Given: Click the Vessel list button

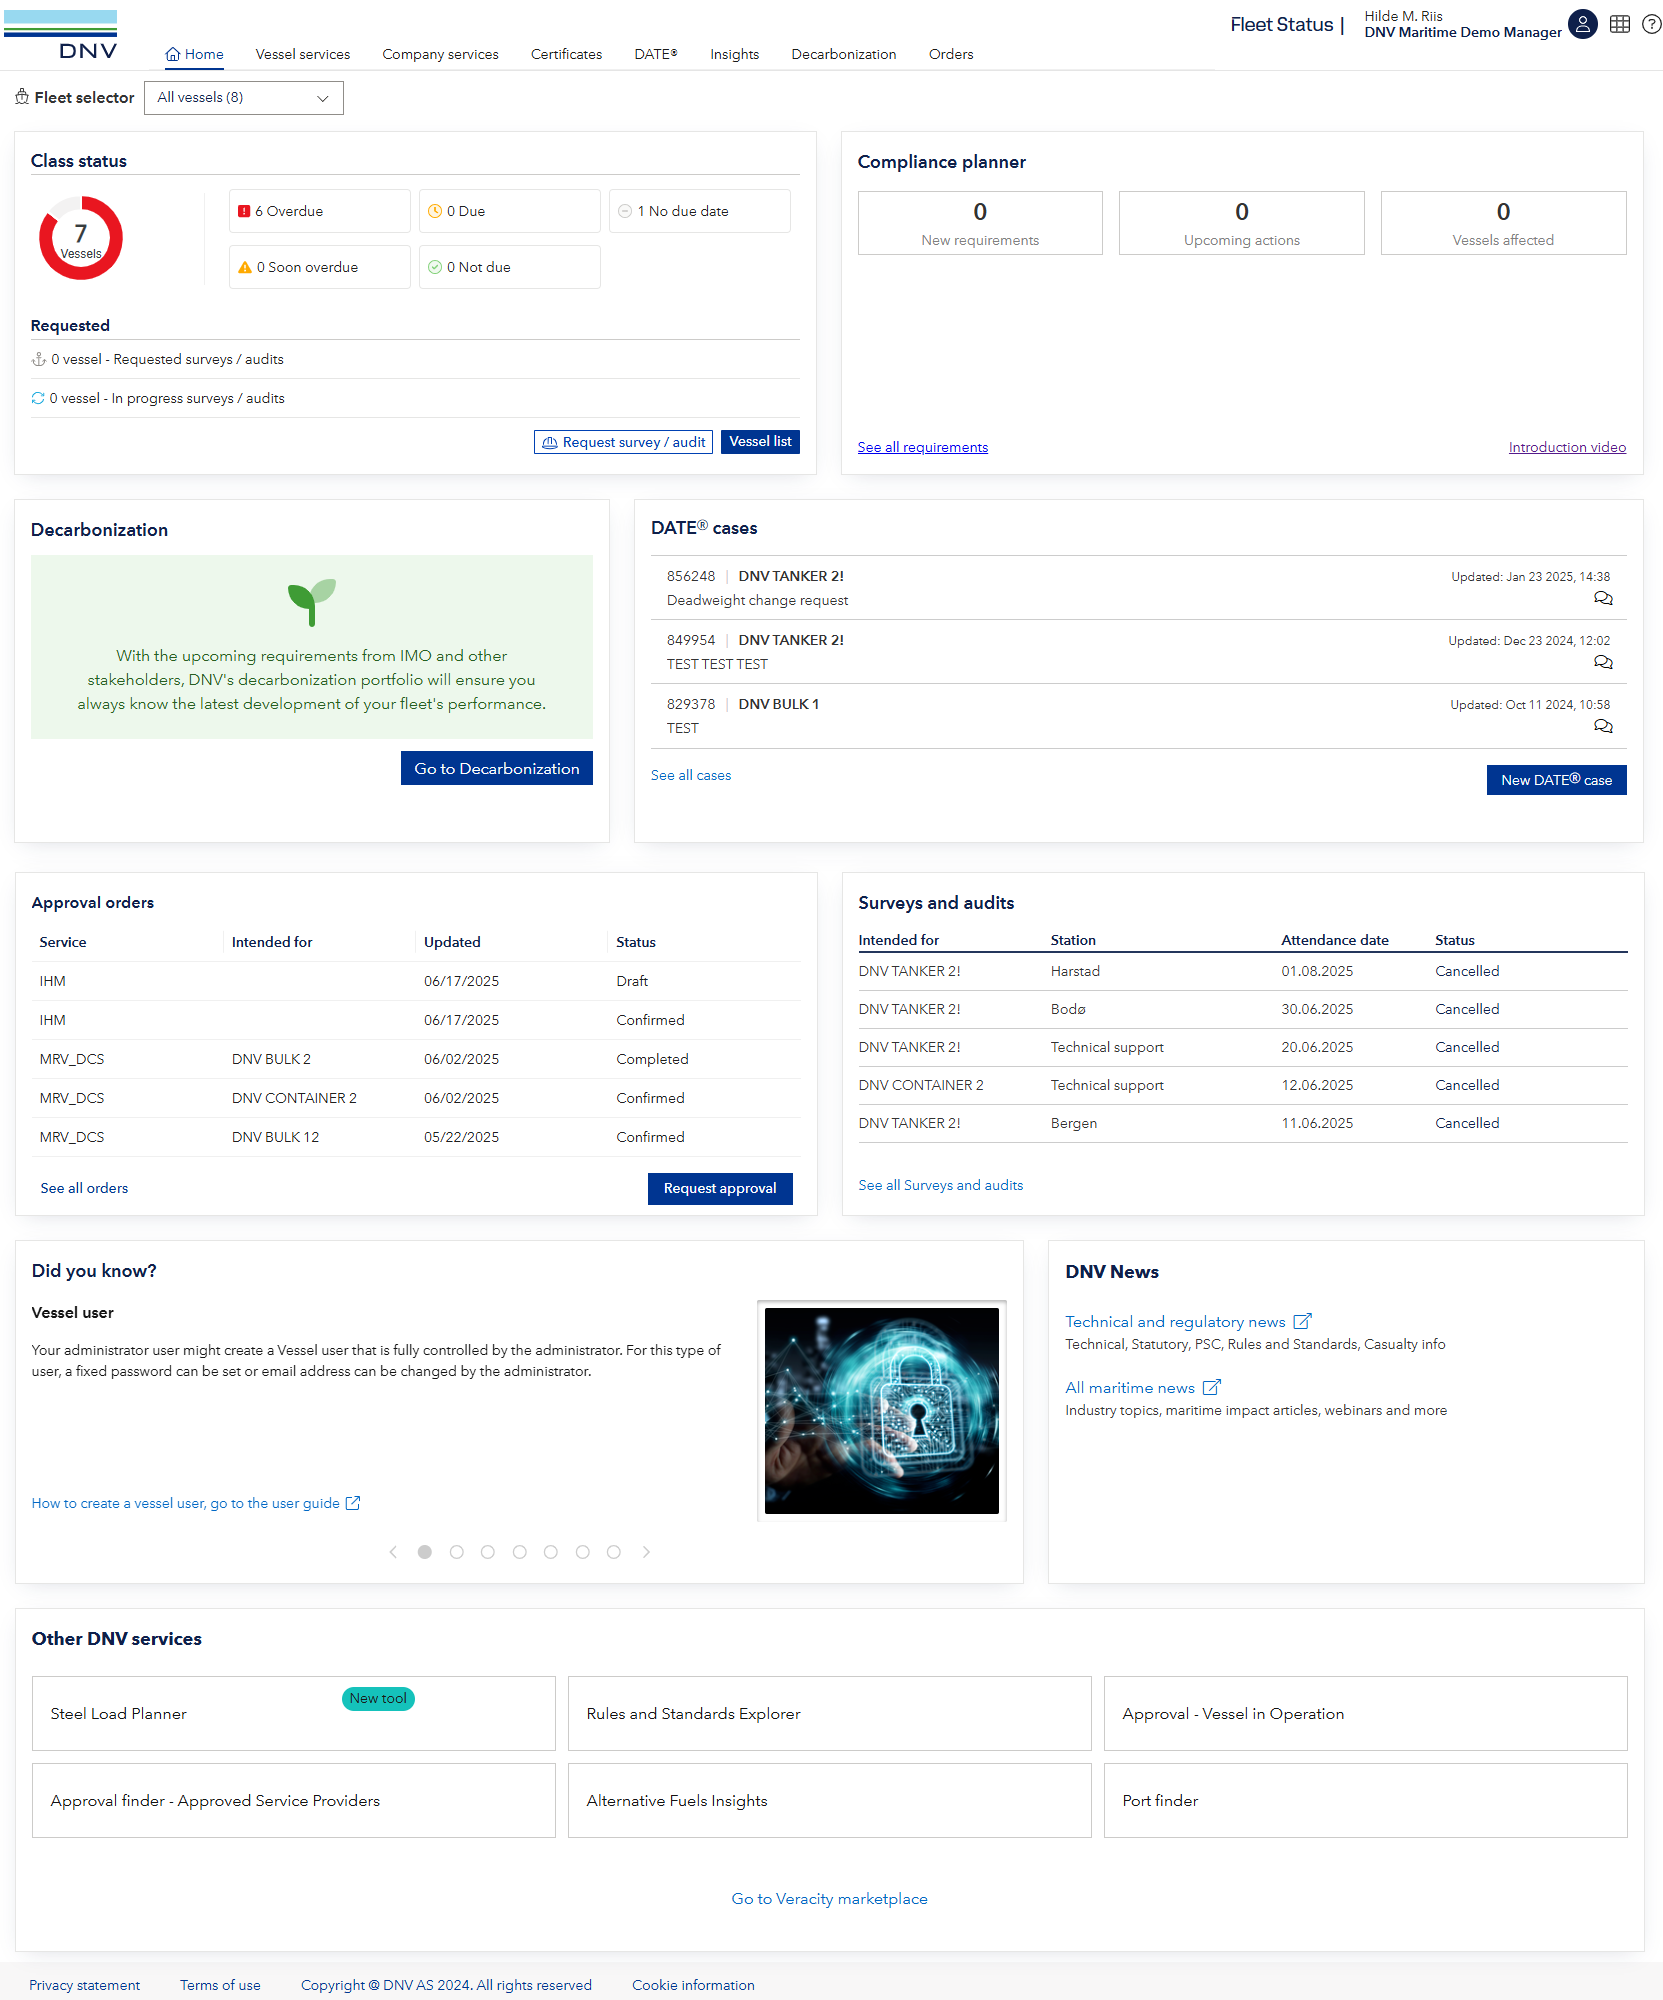Looking at the screenshot, I should (x=760, y=442).
